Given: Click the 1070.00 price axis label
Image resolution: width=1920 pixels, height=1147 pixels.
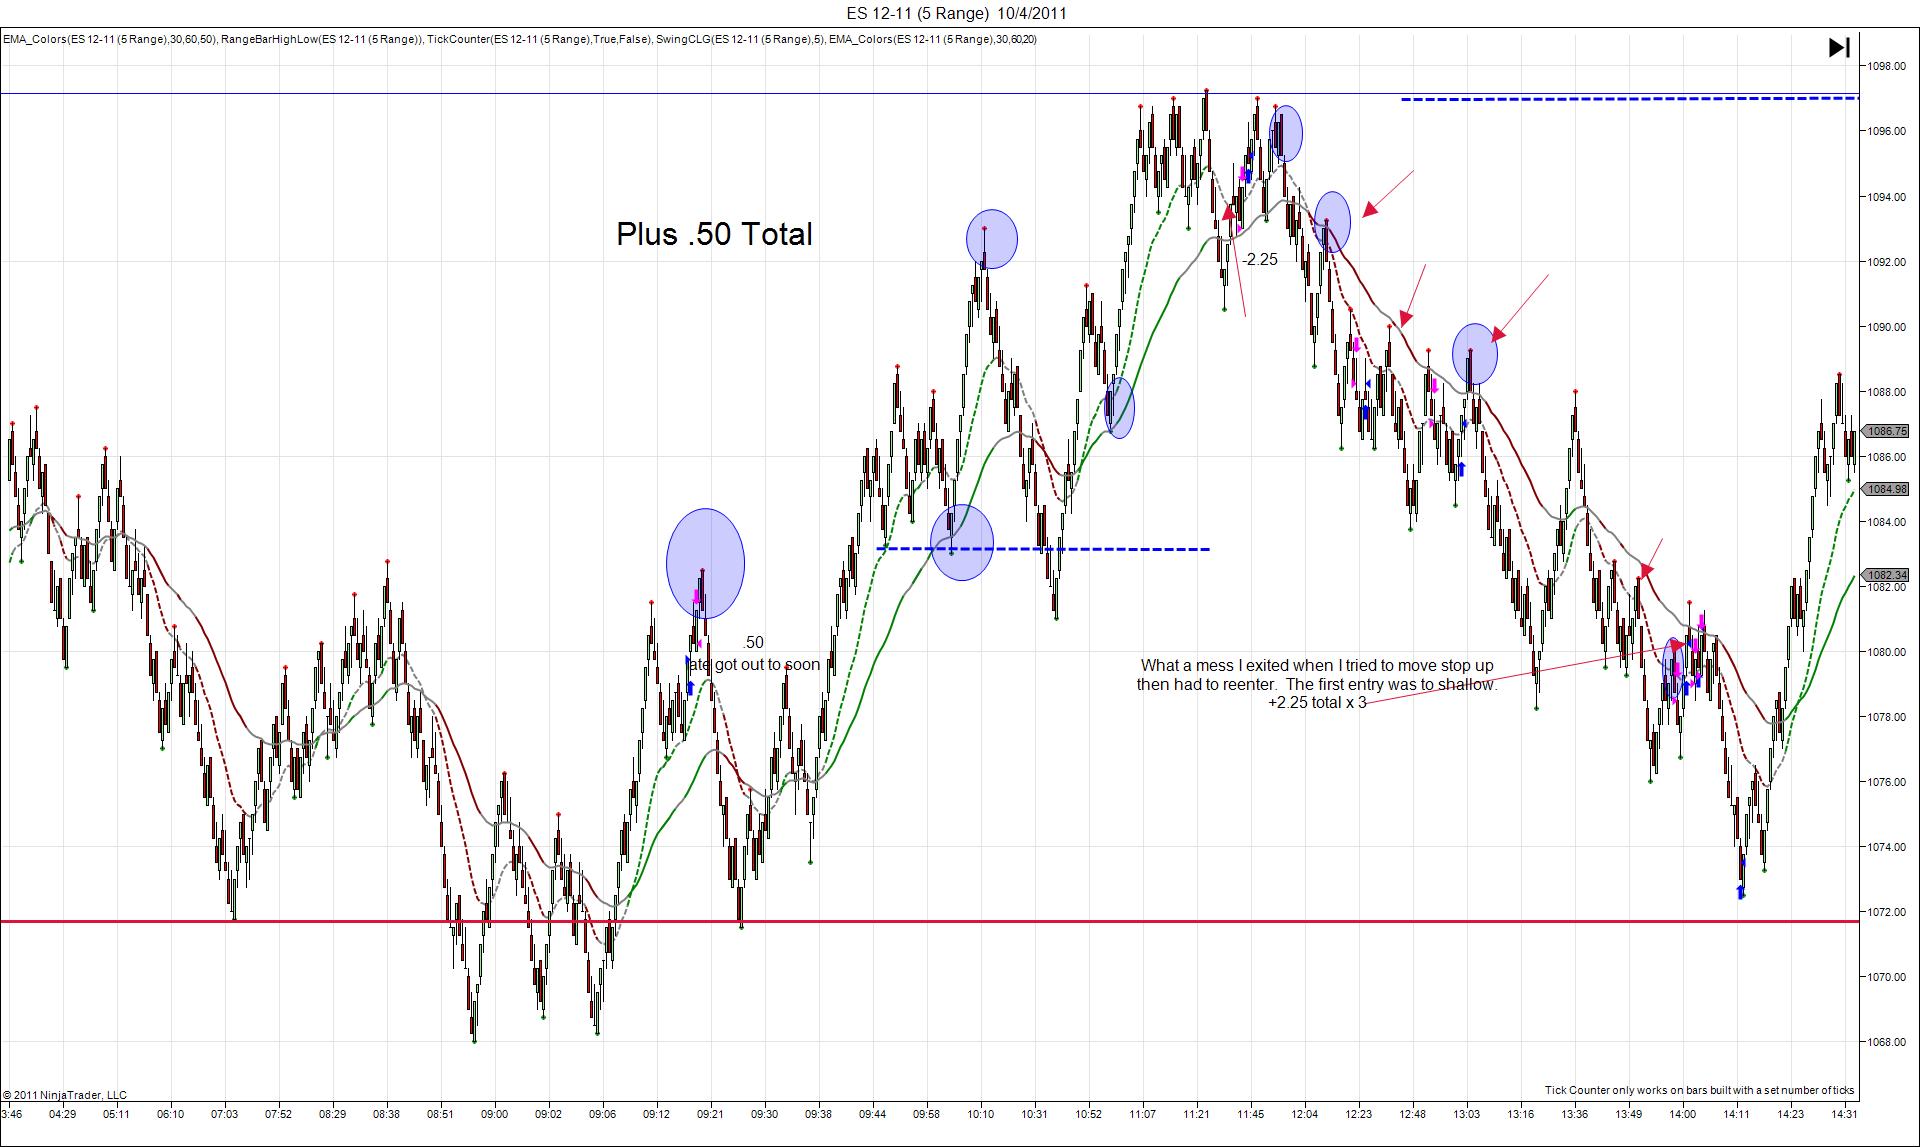Looking at the screenshot, I should click(x=1887, y=977).
